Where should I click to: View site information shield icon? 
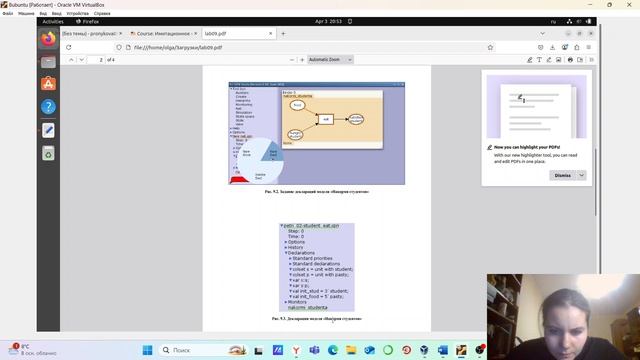point(119,47)
